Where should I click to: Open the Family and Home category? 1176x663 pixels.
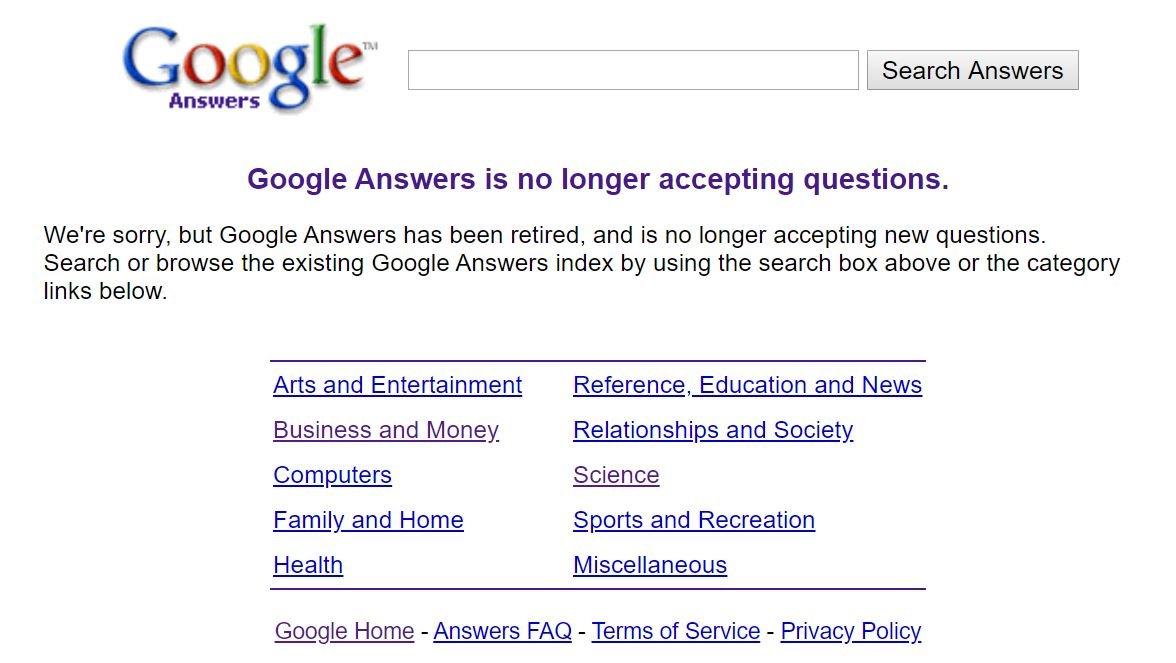[368, 520]
